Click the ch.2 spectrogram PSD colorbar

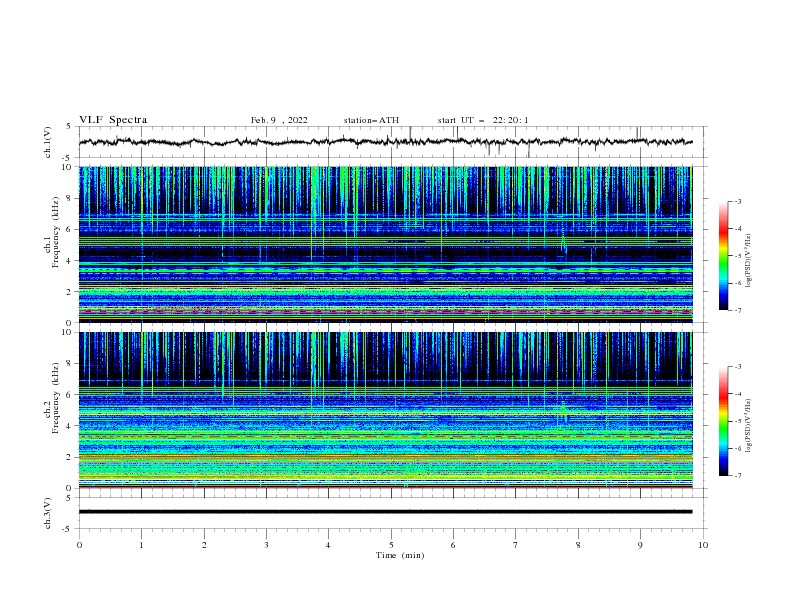(x=723, y=421)
